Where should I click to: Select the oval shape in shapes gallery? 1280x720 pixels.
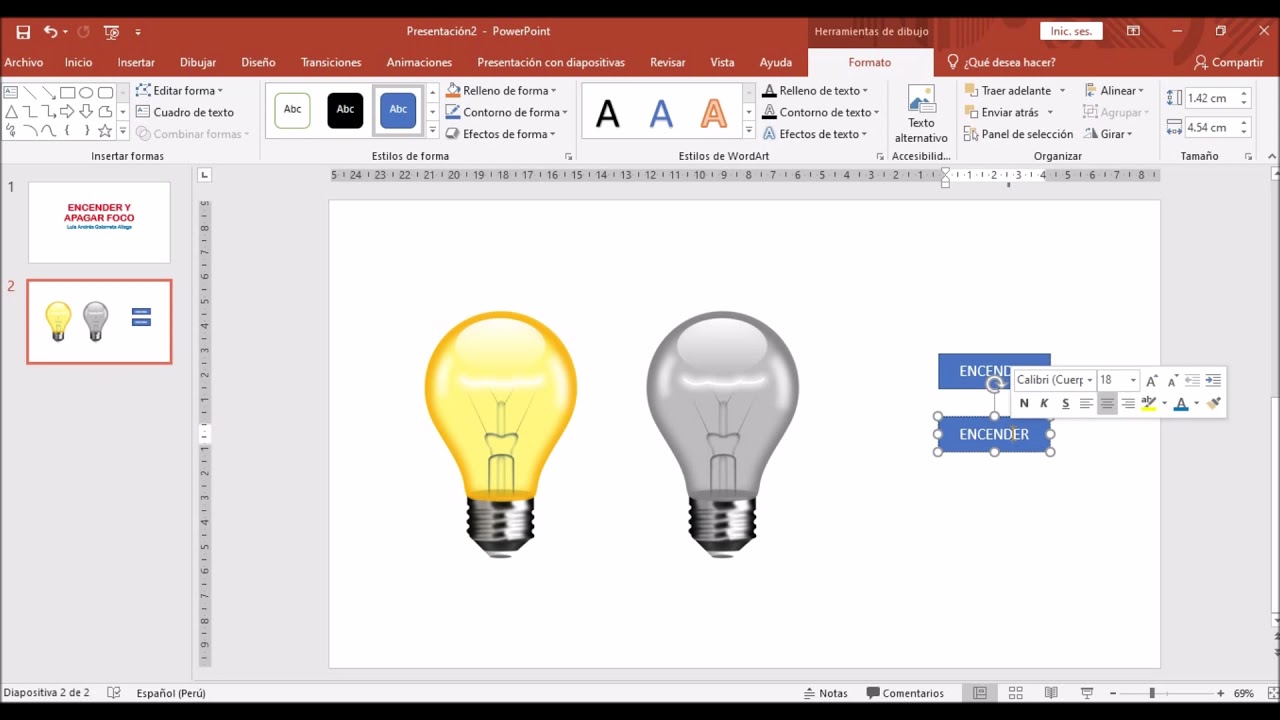tap(86, 93)
